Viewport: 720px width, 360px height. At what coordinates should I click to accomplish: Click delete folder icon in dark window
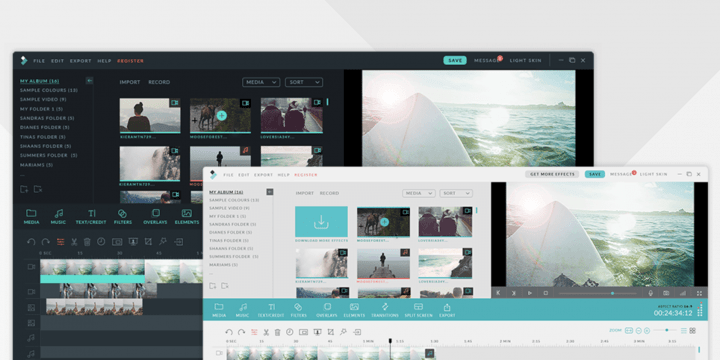point(38,189)
